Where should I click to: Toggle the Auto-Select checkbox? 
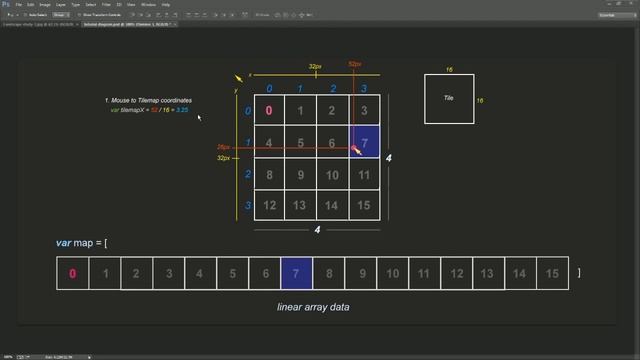click(25, 15)
